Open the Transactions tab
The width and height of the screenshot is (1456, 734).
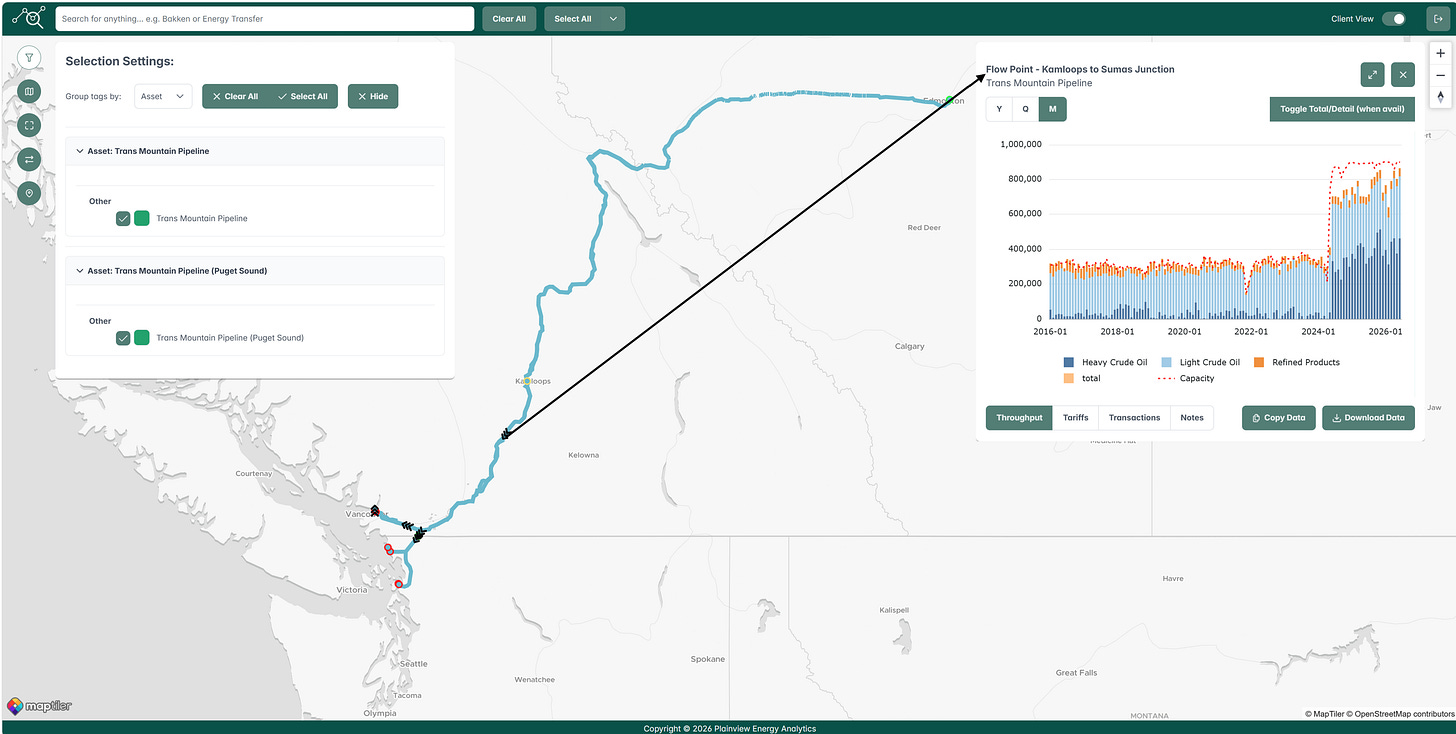click(x=1134, y=418)
